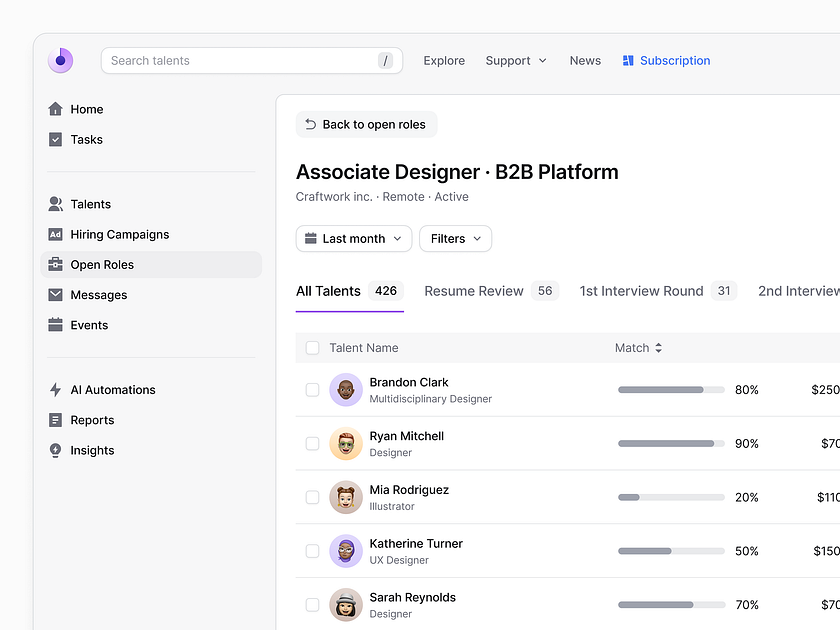Open the Subscription link
This screenshot has width=840, height=630.
(x=666, y=60)
